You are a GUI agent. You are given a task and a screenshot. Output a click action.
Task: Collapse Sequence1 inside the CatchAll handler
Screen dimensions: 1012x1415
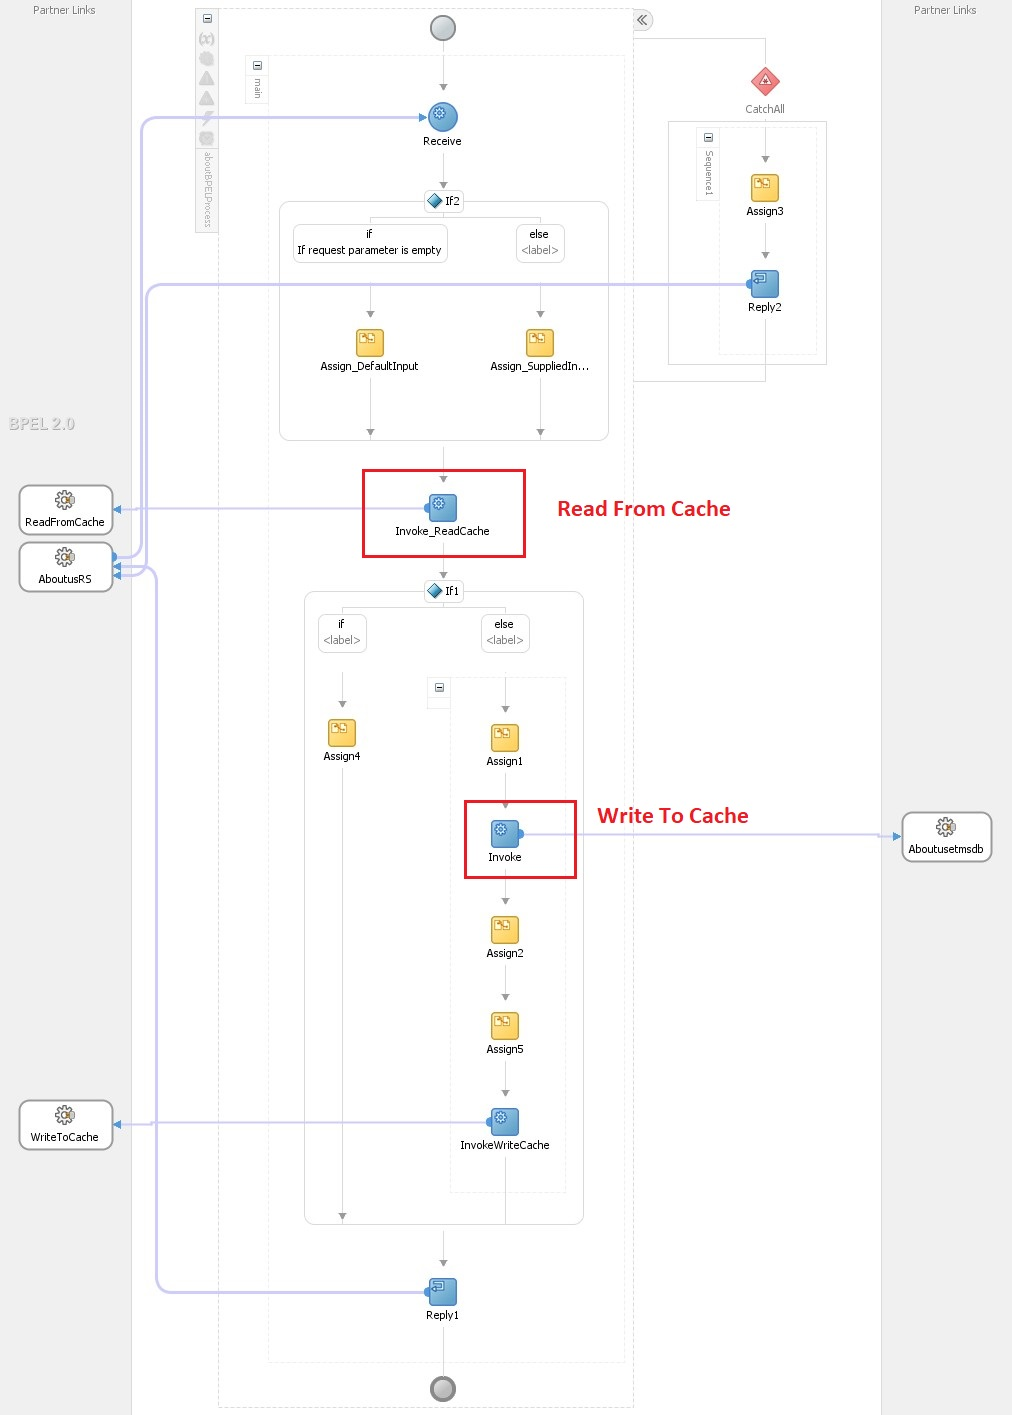pos(709,138)
